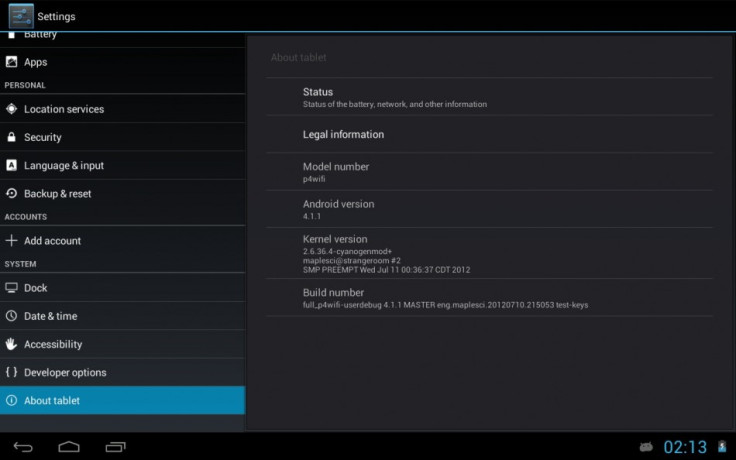Tap the 02:13 clock in status bar
The height and width of the screenshot is (460, 736).
[685, 447]
